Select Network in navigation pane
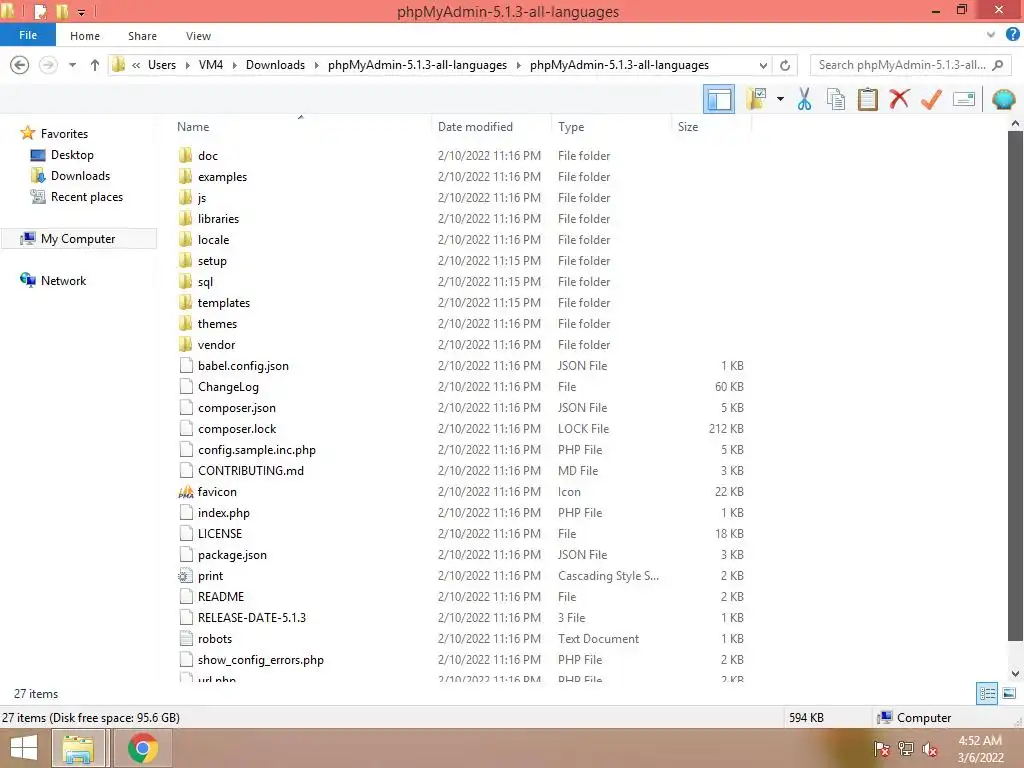 [x=63, y=280]
